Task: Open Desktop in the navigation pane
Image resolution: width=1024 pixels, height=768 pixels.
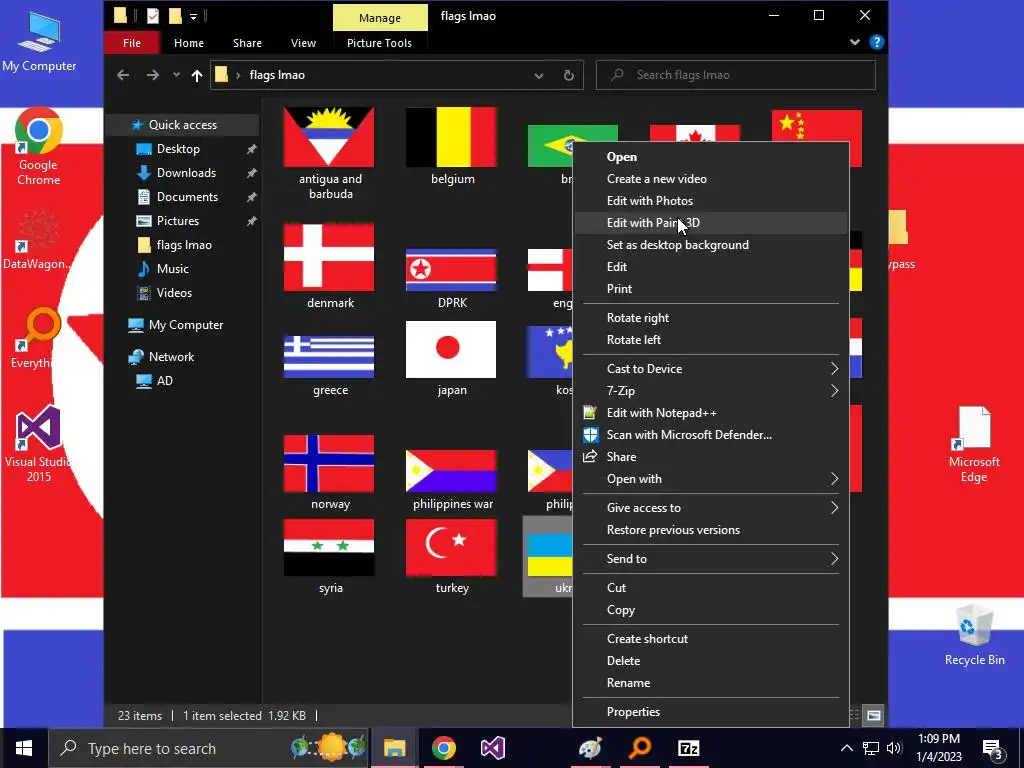Action: point(178,149)
